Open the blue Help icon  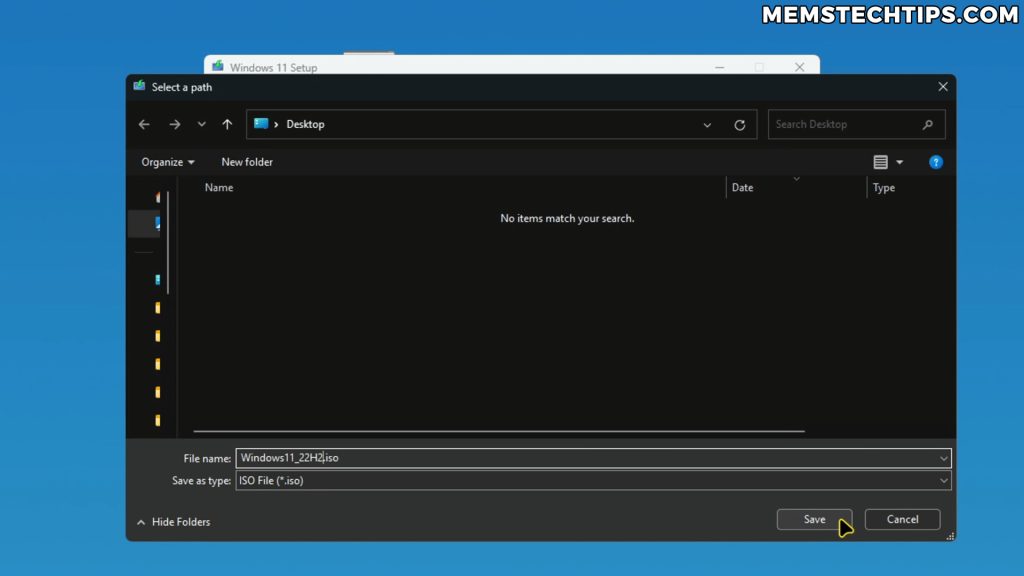[935, 162]
